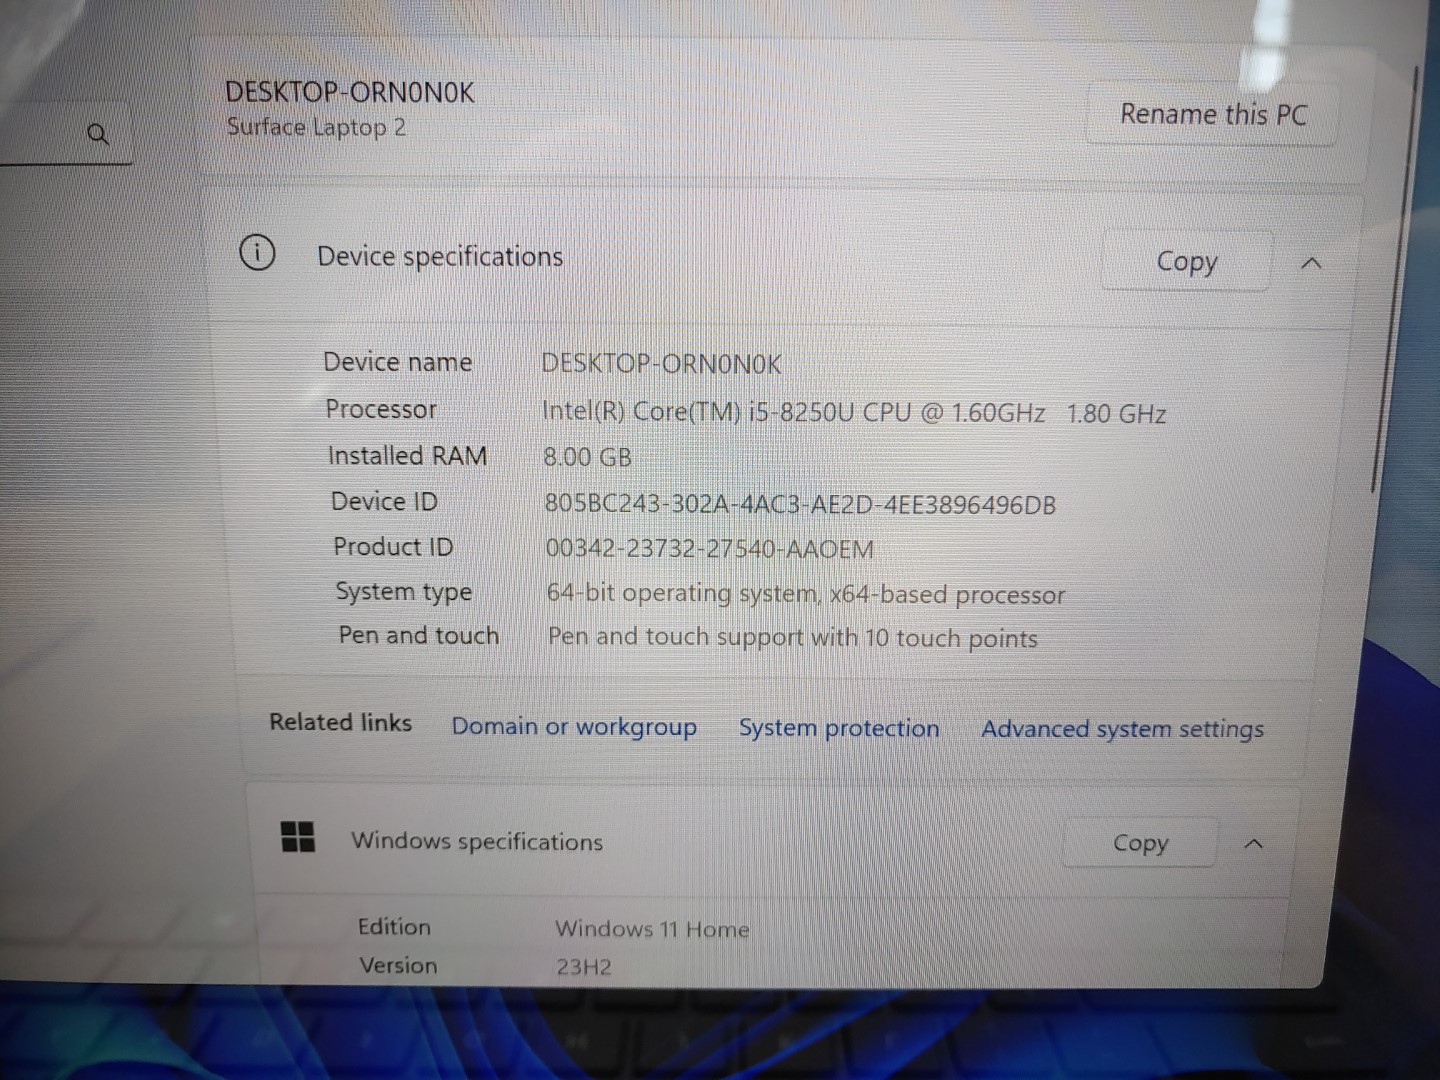Select the Device name value DESKTOP-ORN0N0K
The image size is (1440, 1080).
click(661, 363)
